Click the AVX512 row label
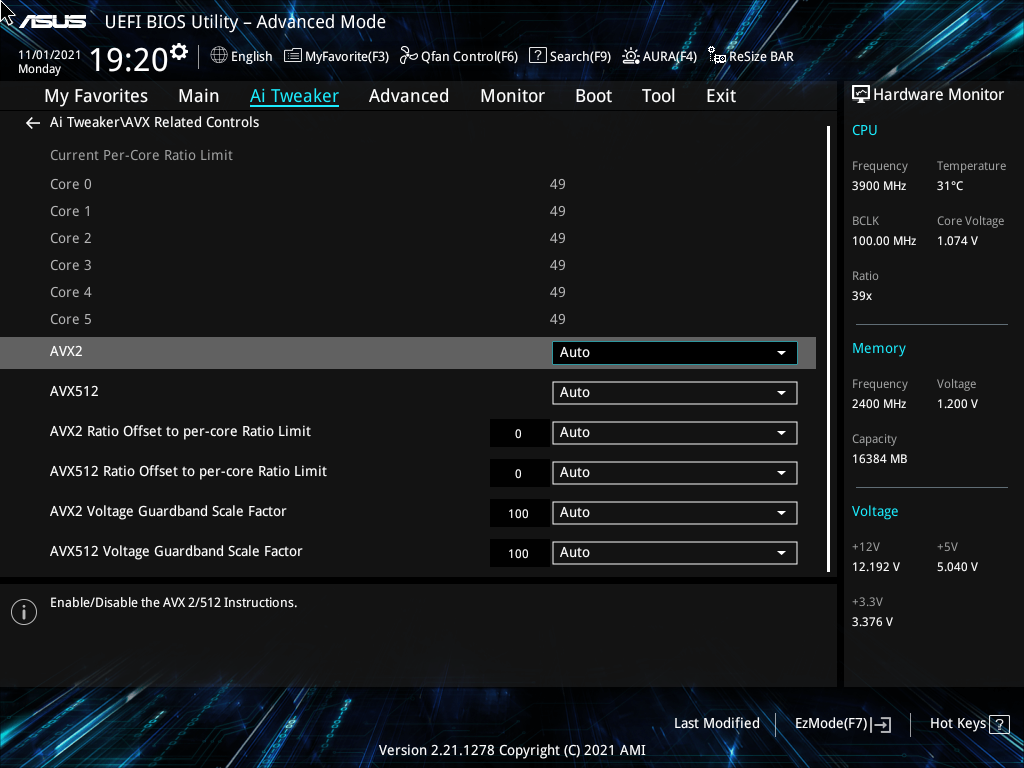The image size is (1024, 768). pos(74,391)
